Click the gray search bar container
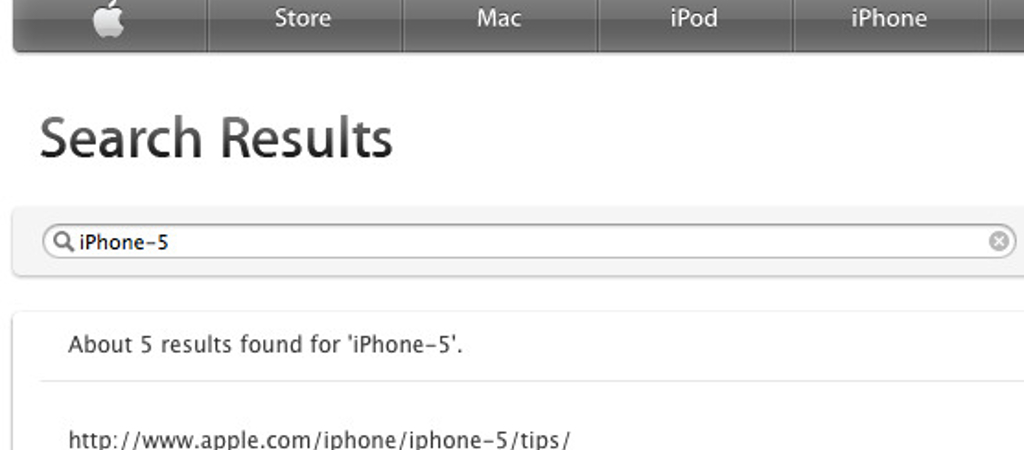 click(x=519, y=242)
